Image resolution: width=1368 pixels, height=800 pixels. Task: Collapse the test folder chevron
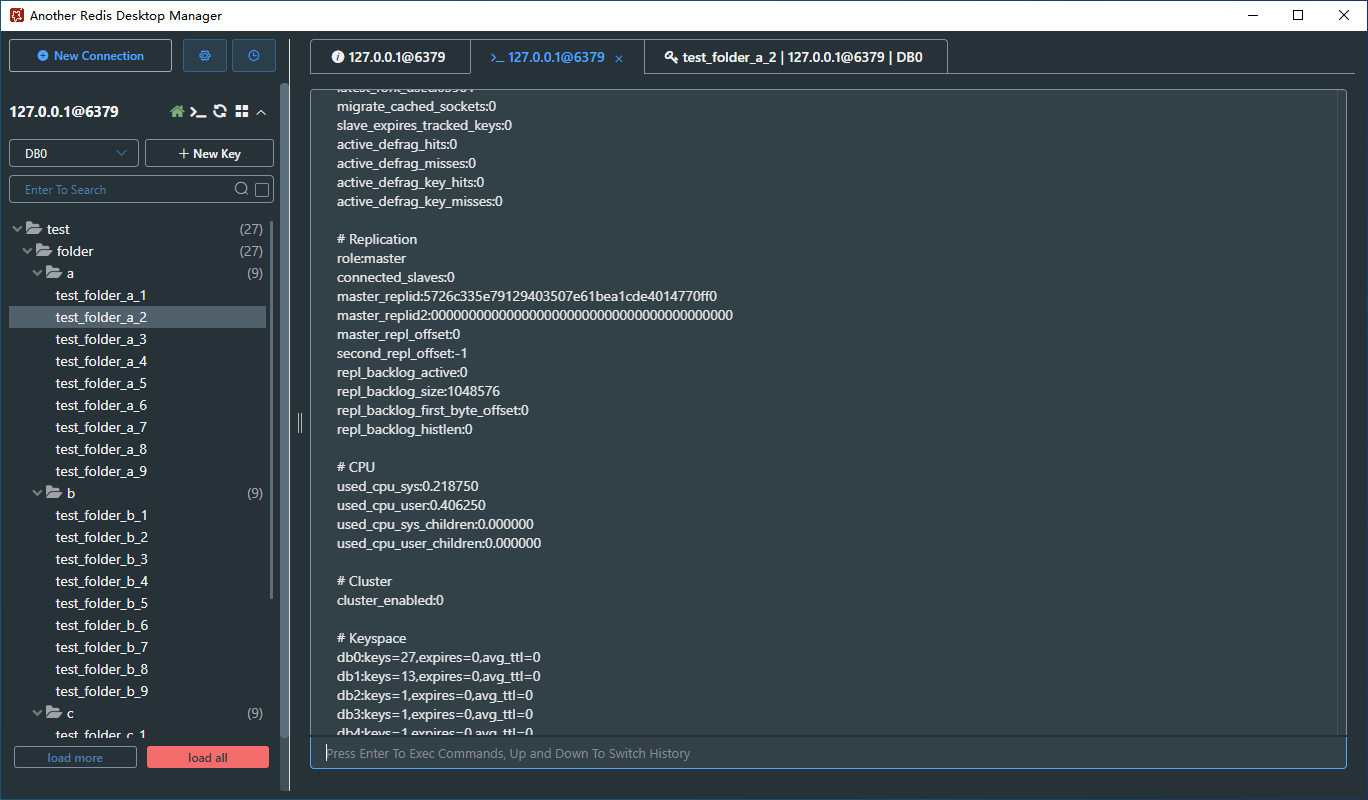[x=17, y=229]
